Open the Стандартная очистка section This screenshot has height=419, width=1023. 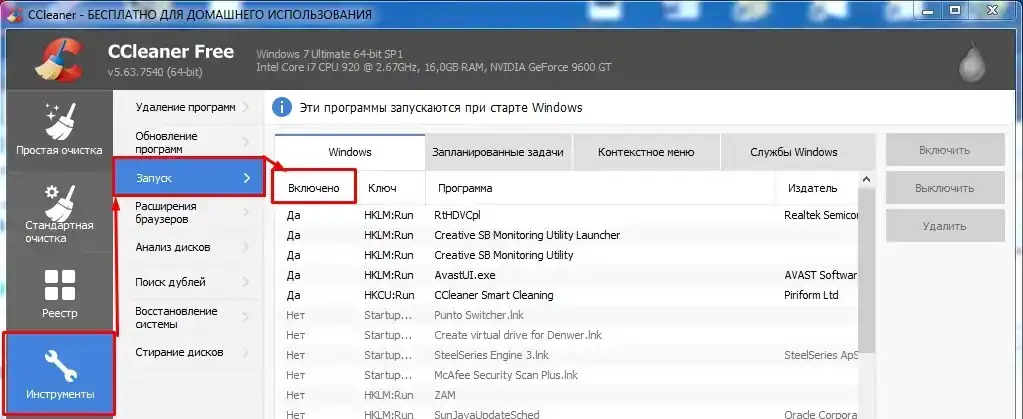coord(59,213)
